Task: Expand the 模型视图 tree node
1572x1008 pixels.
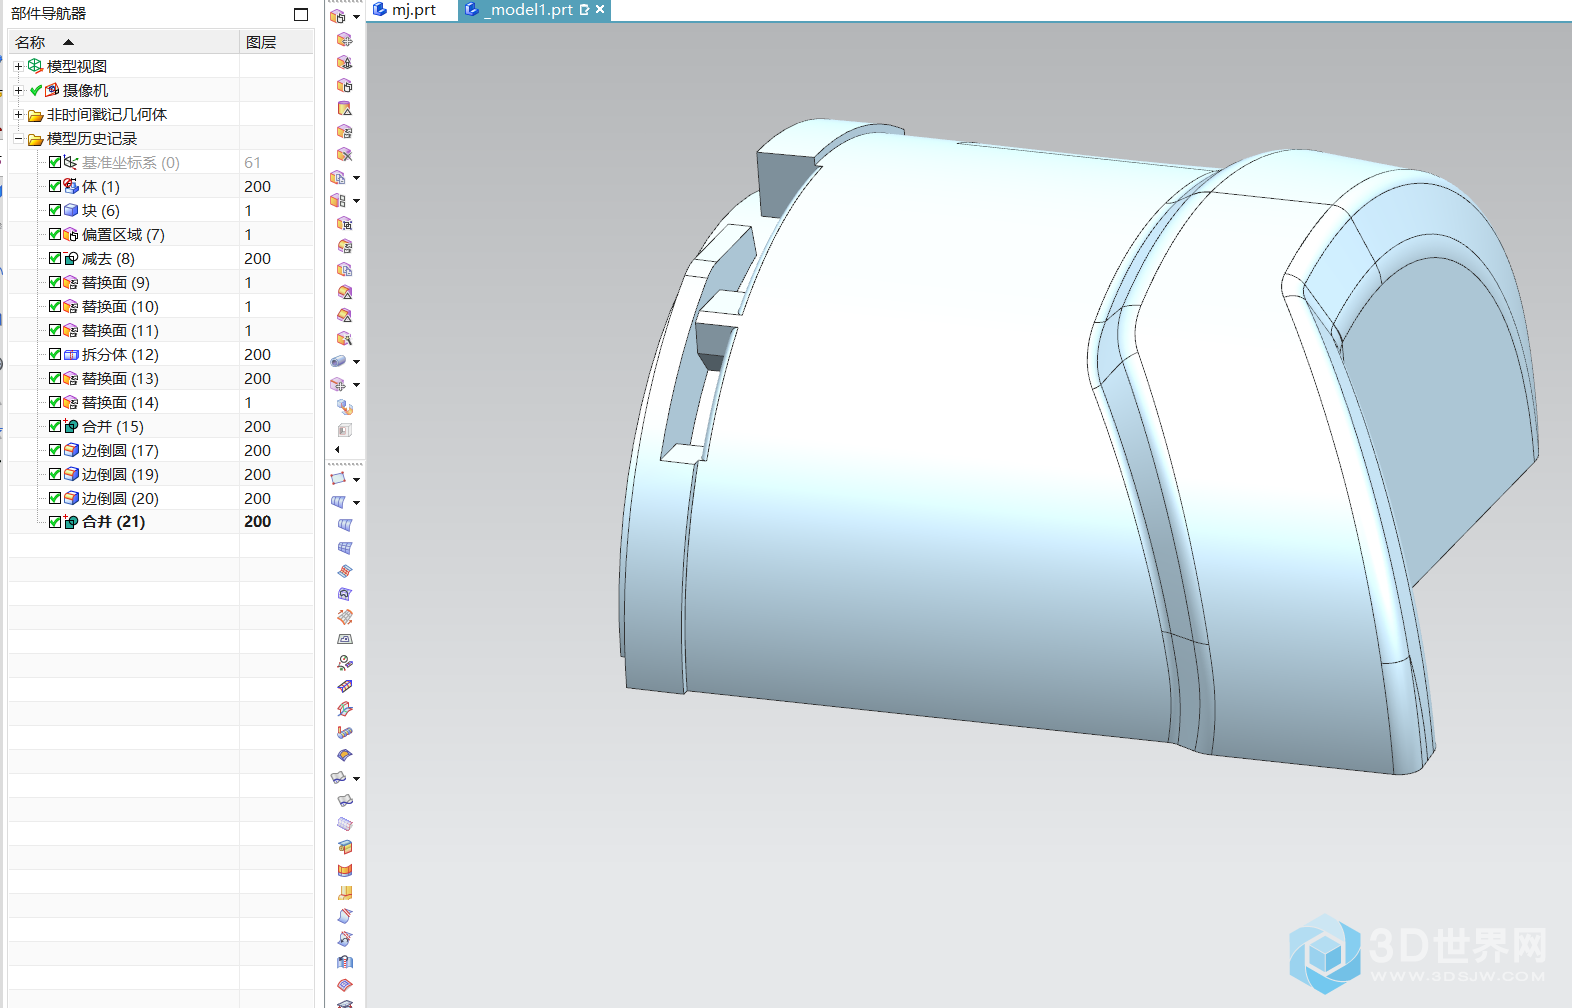Action: [x=18, y=66]
